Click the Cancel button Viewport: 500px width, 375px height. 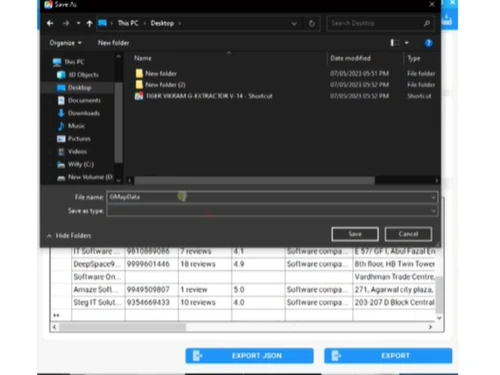[x=408, y=234]
